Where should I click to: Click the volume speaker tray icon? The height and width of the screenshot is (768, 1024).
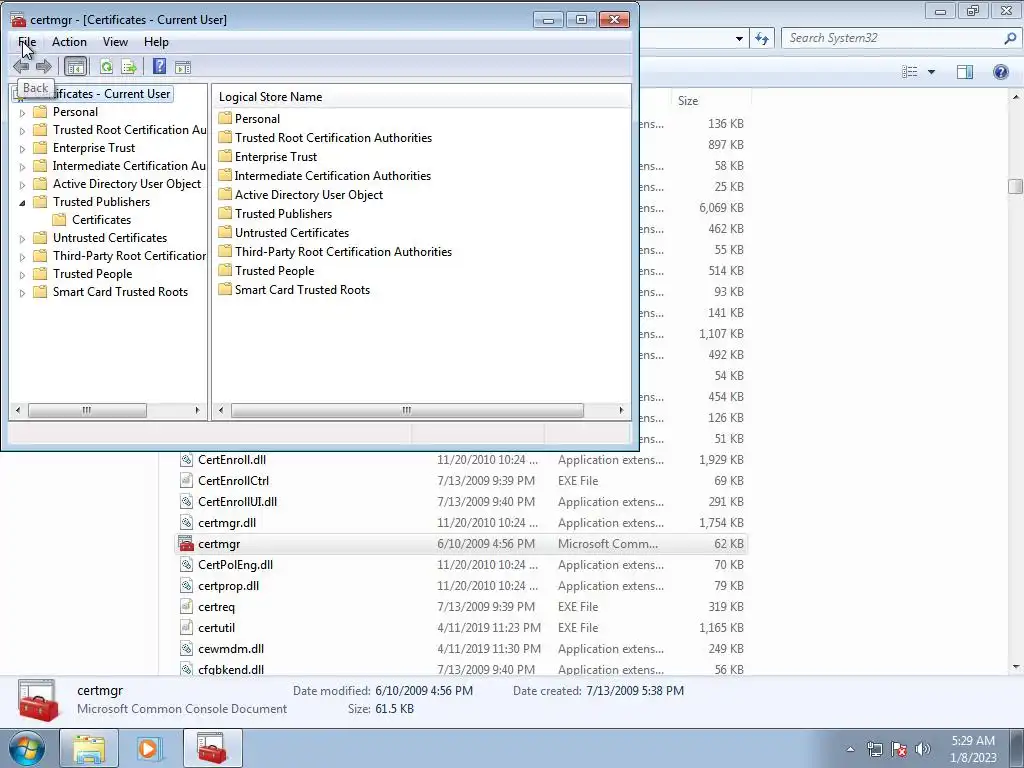[923, 749]
